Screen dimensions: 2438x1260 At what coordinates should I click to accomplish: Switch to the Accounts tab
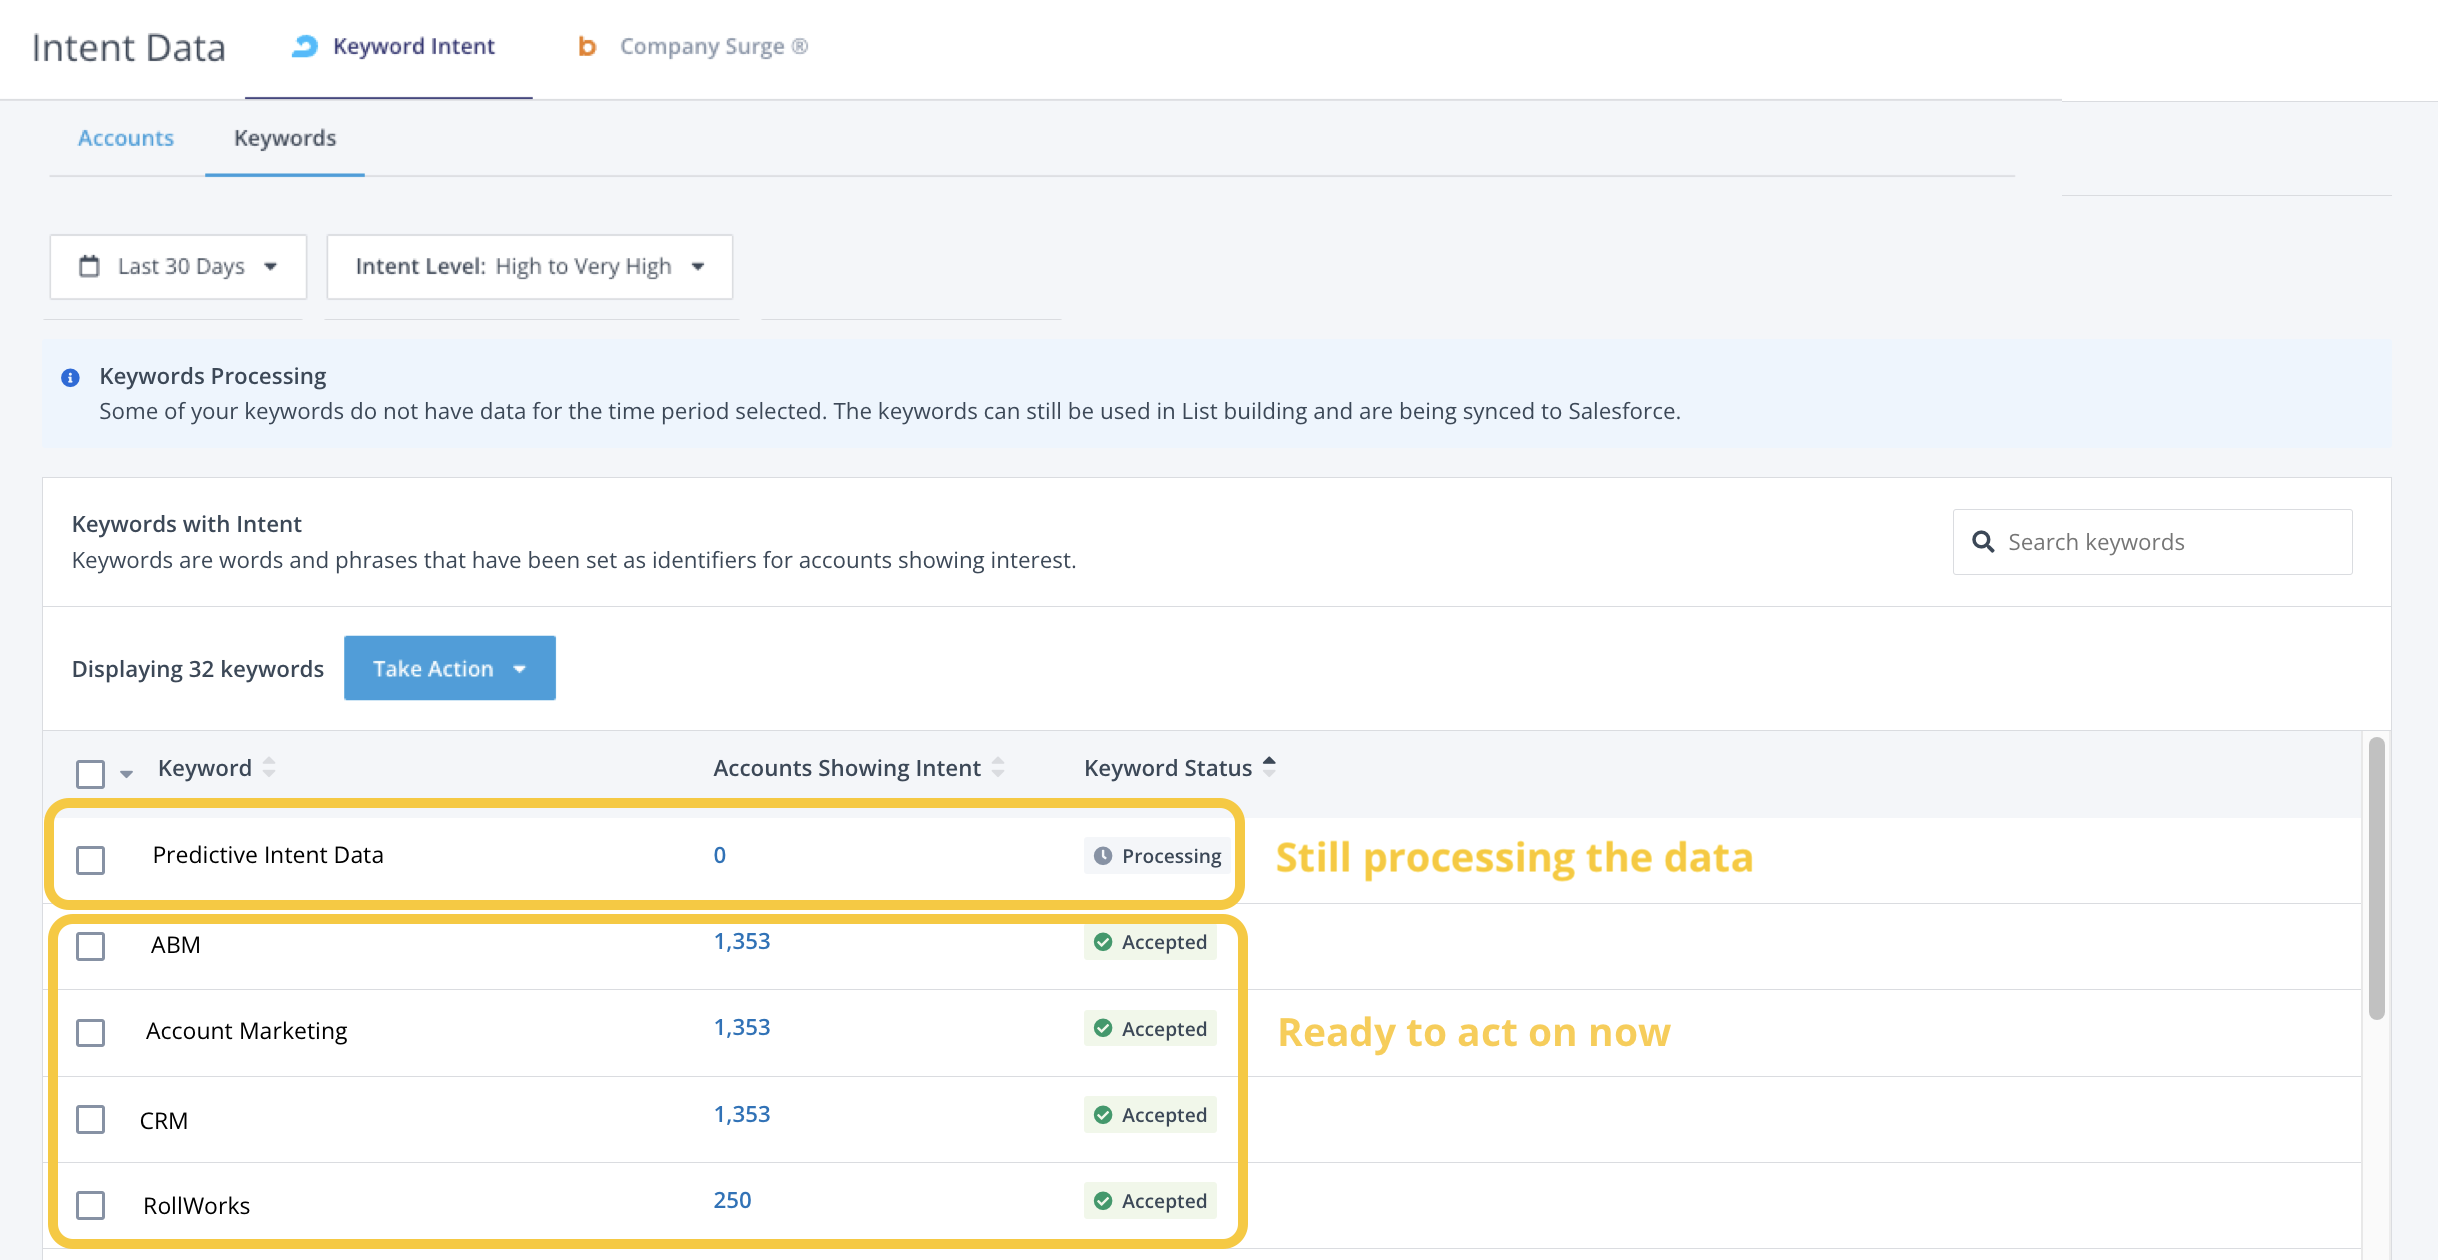[x=126, y=138]
